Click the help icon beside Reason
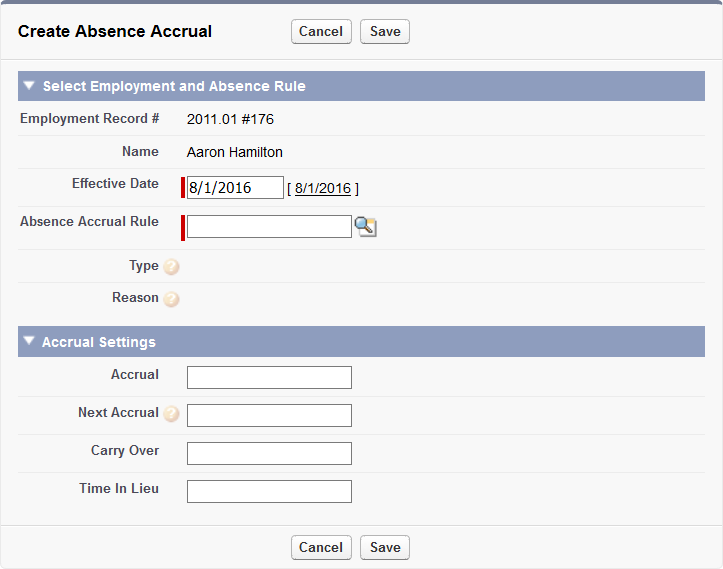 point(171,299)
